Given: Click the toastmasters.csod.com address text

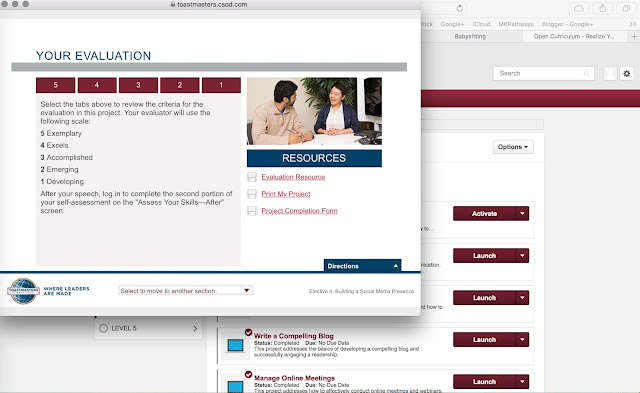Looking at the screenshot, I should (212, 4).
